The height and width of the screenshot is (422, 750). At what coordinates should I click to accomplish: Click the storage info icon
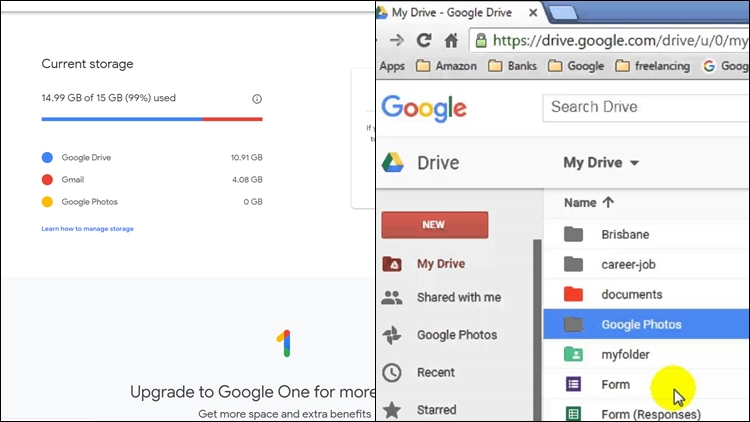pyautogui.click(x=257, y=99)
